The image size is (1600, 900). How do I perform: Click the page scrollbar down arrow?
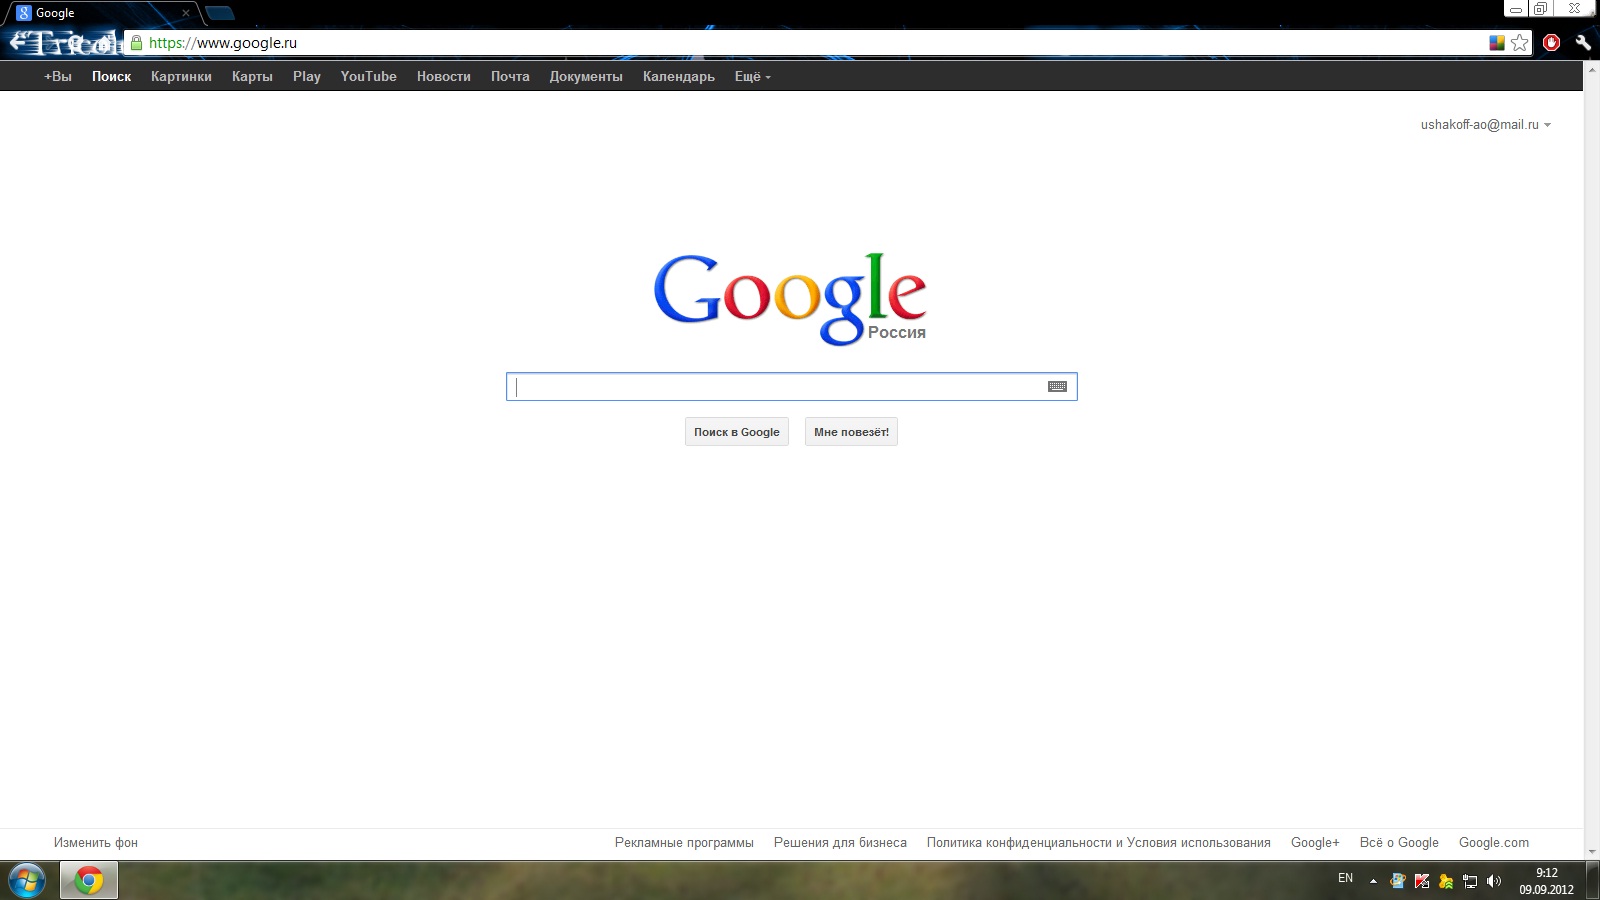pos(1592,852)
